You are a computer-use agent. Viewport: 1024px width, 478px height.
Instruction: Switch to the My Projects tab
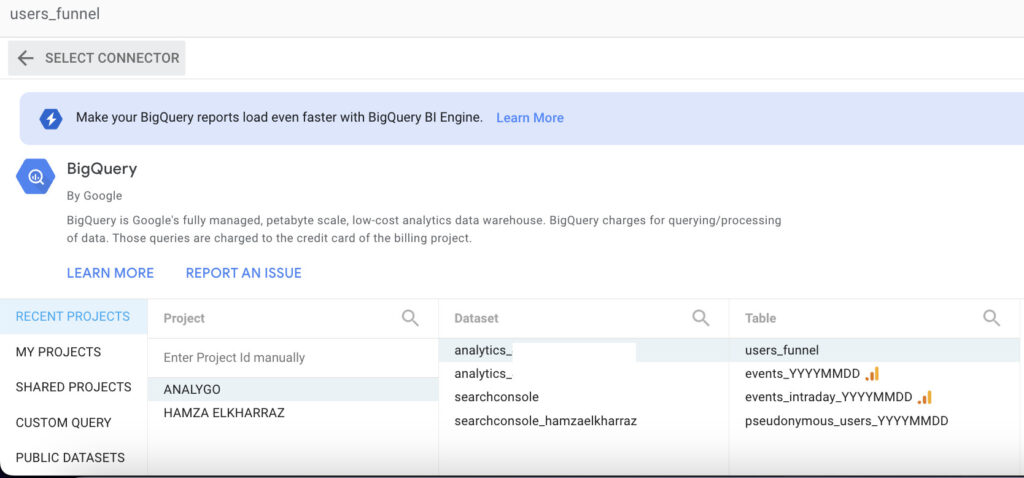(x=58, y=352)
